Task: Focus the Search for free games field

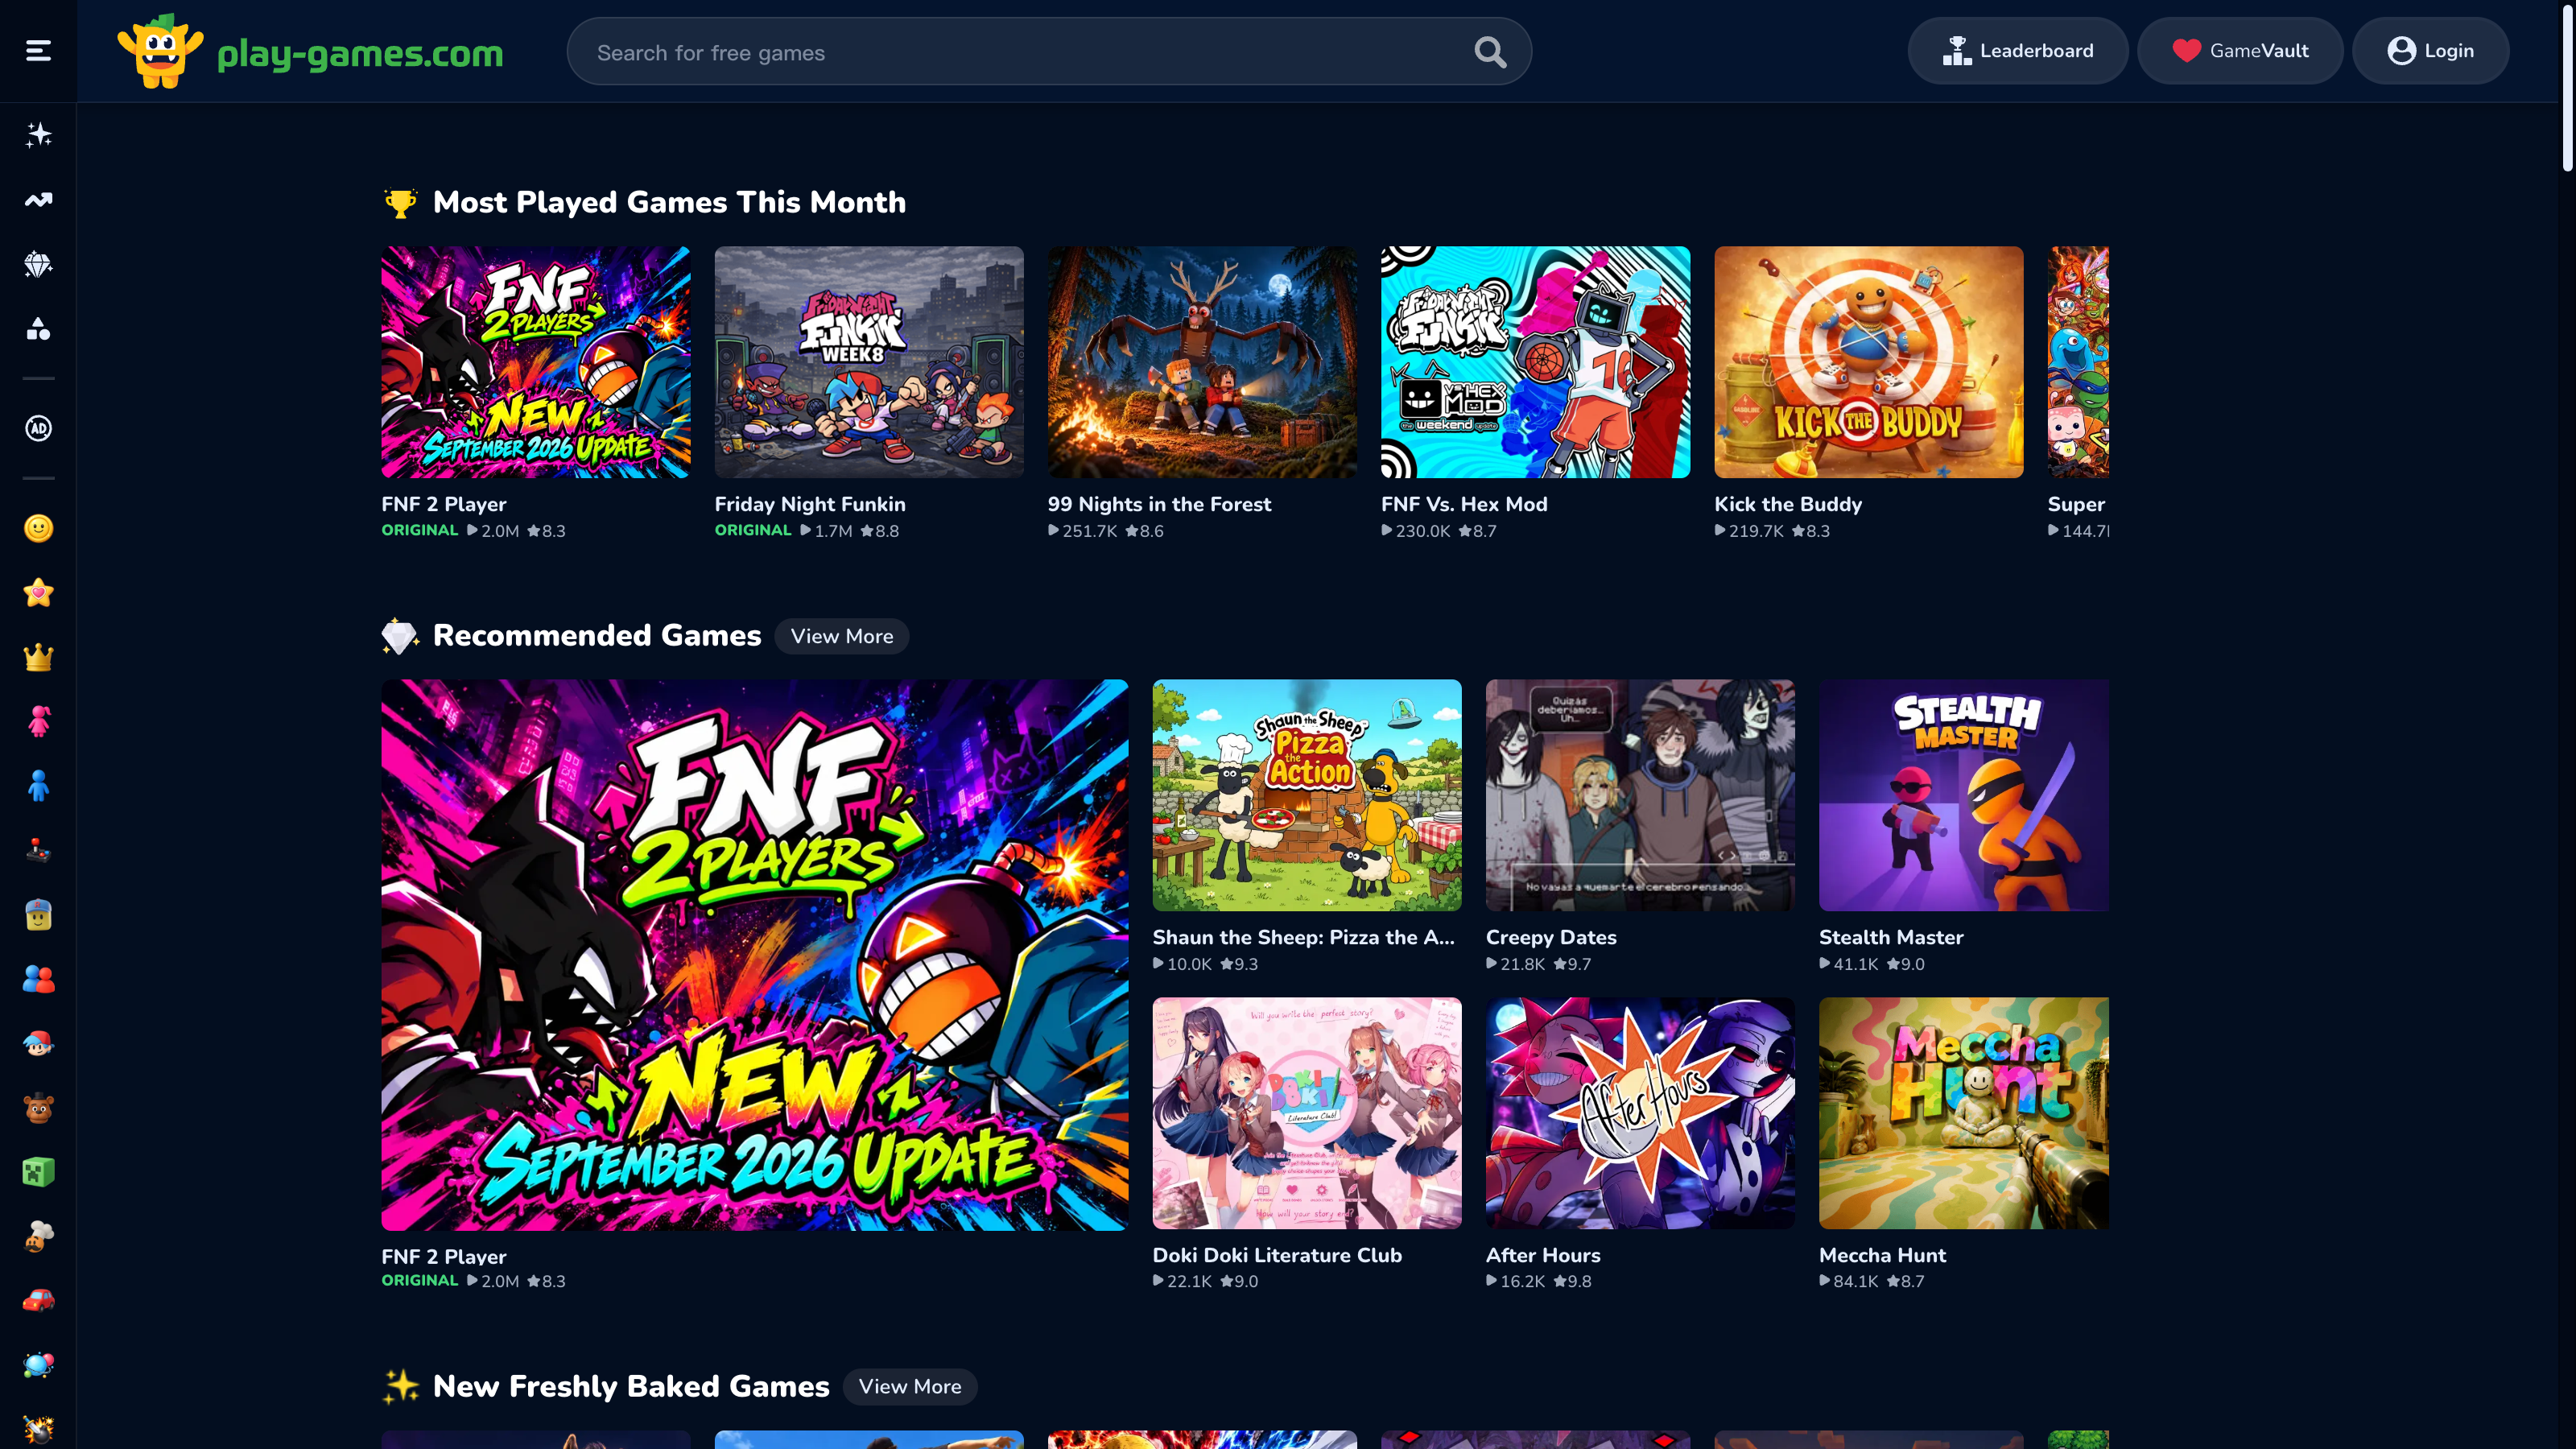Action: [x=1049, y=51]
